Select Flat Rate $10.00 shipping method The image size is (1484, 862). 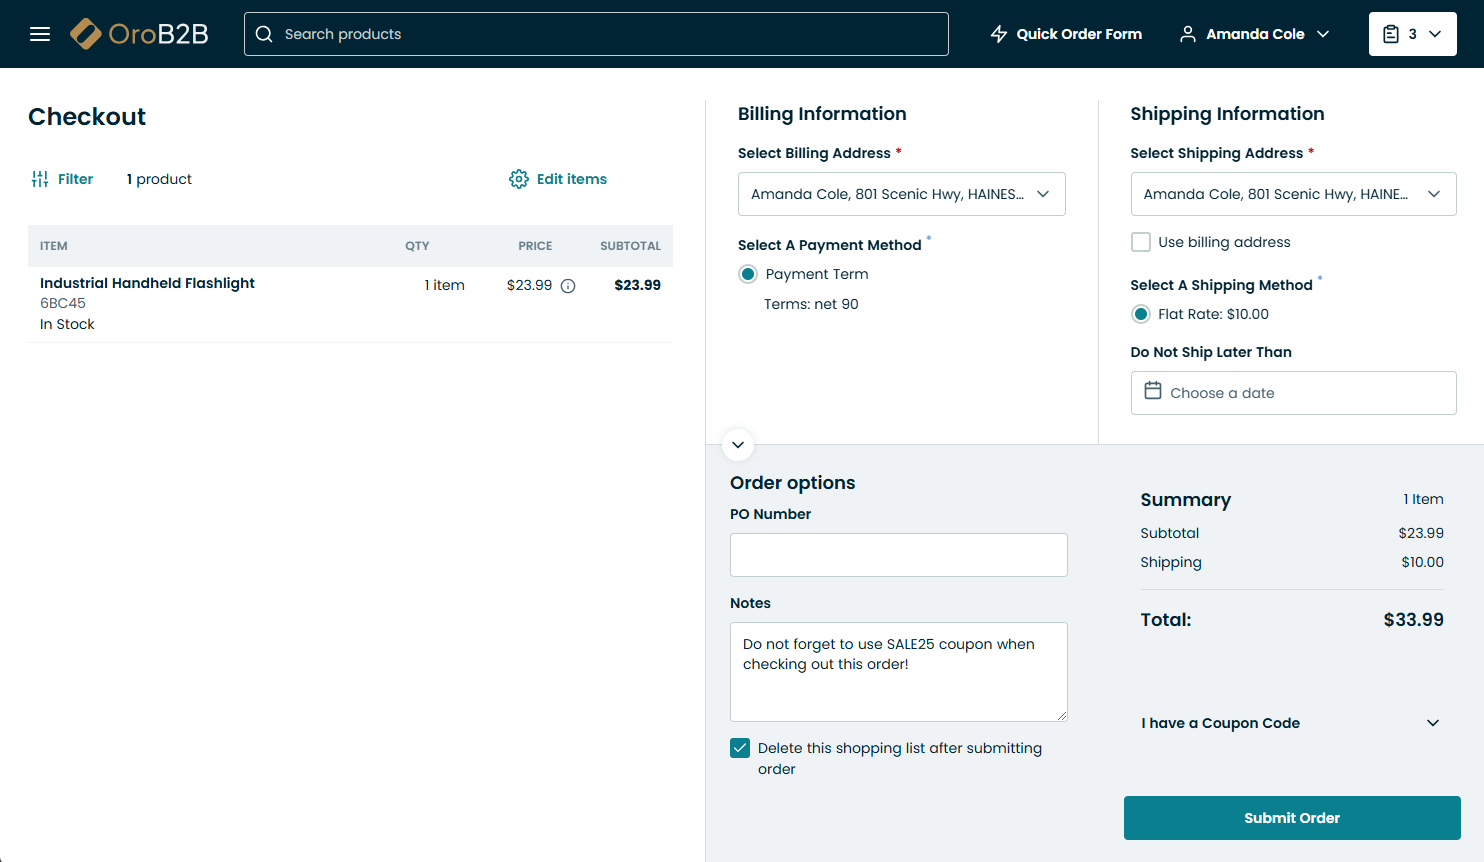pyautogui.click(x=1140, y=314)
